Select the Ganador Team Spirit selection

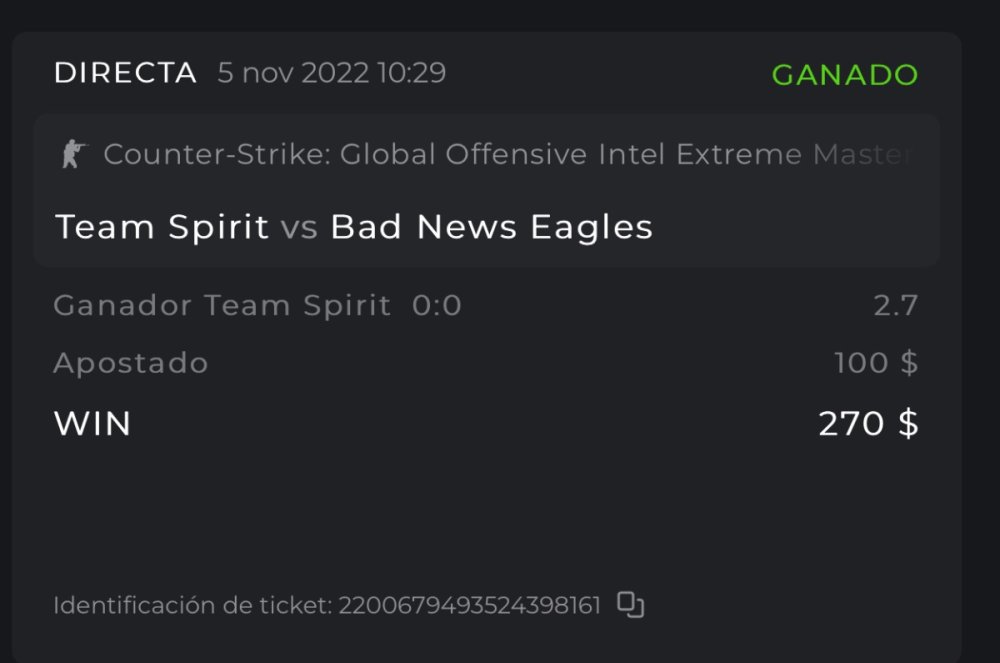[x=222, y=306]
